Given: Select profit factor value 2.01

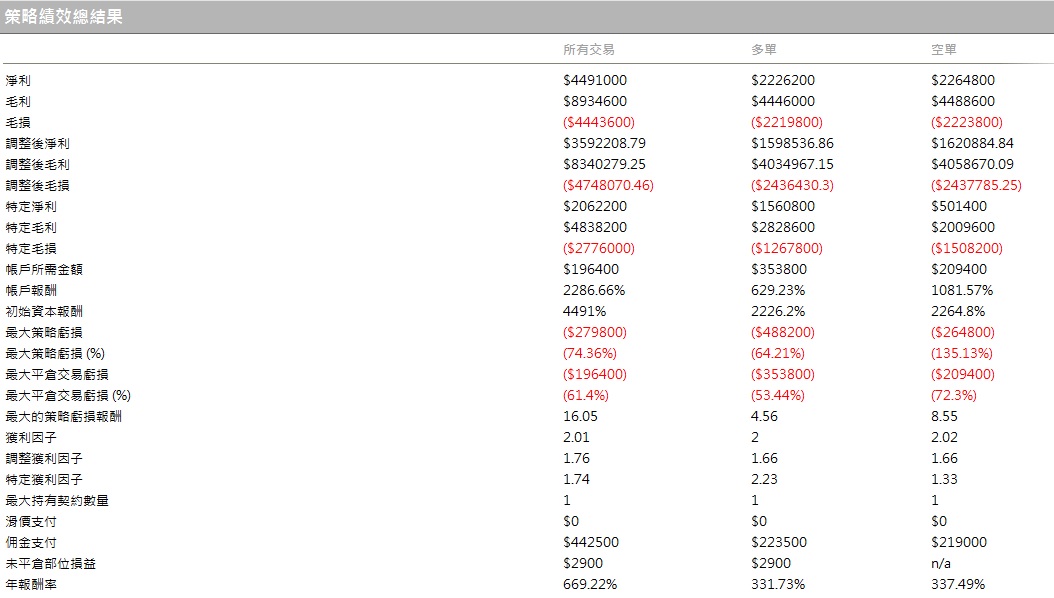Looking at the screenshot, I should pos(577,437).
